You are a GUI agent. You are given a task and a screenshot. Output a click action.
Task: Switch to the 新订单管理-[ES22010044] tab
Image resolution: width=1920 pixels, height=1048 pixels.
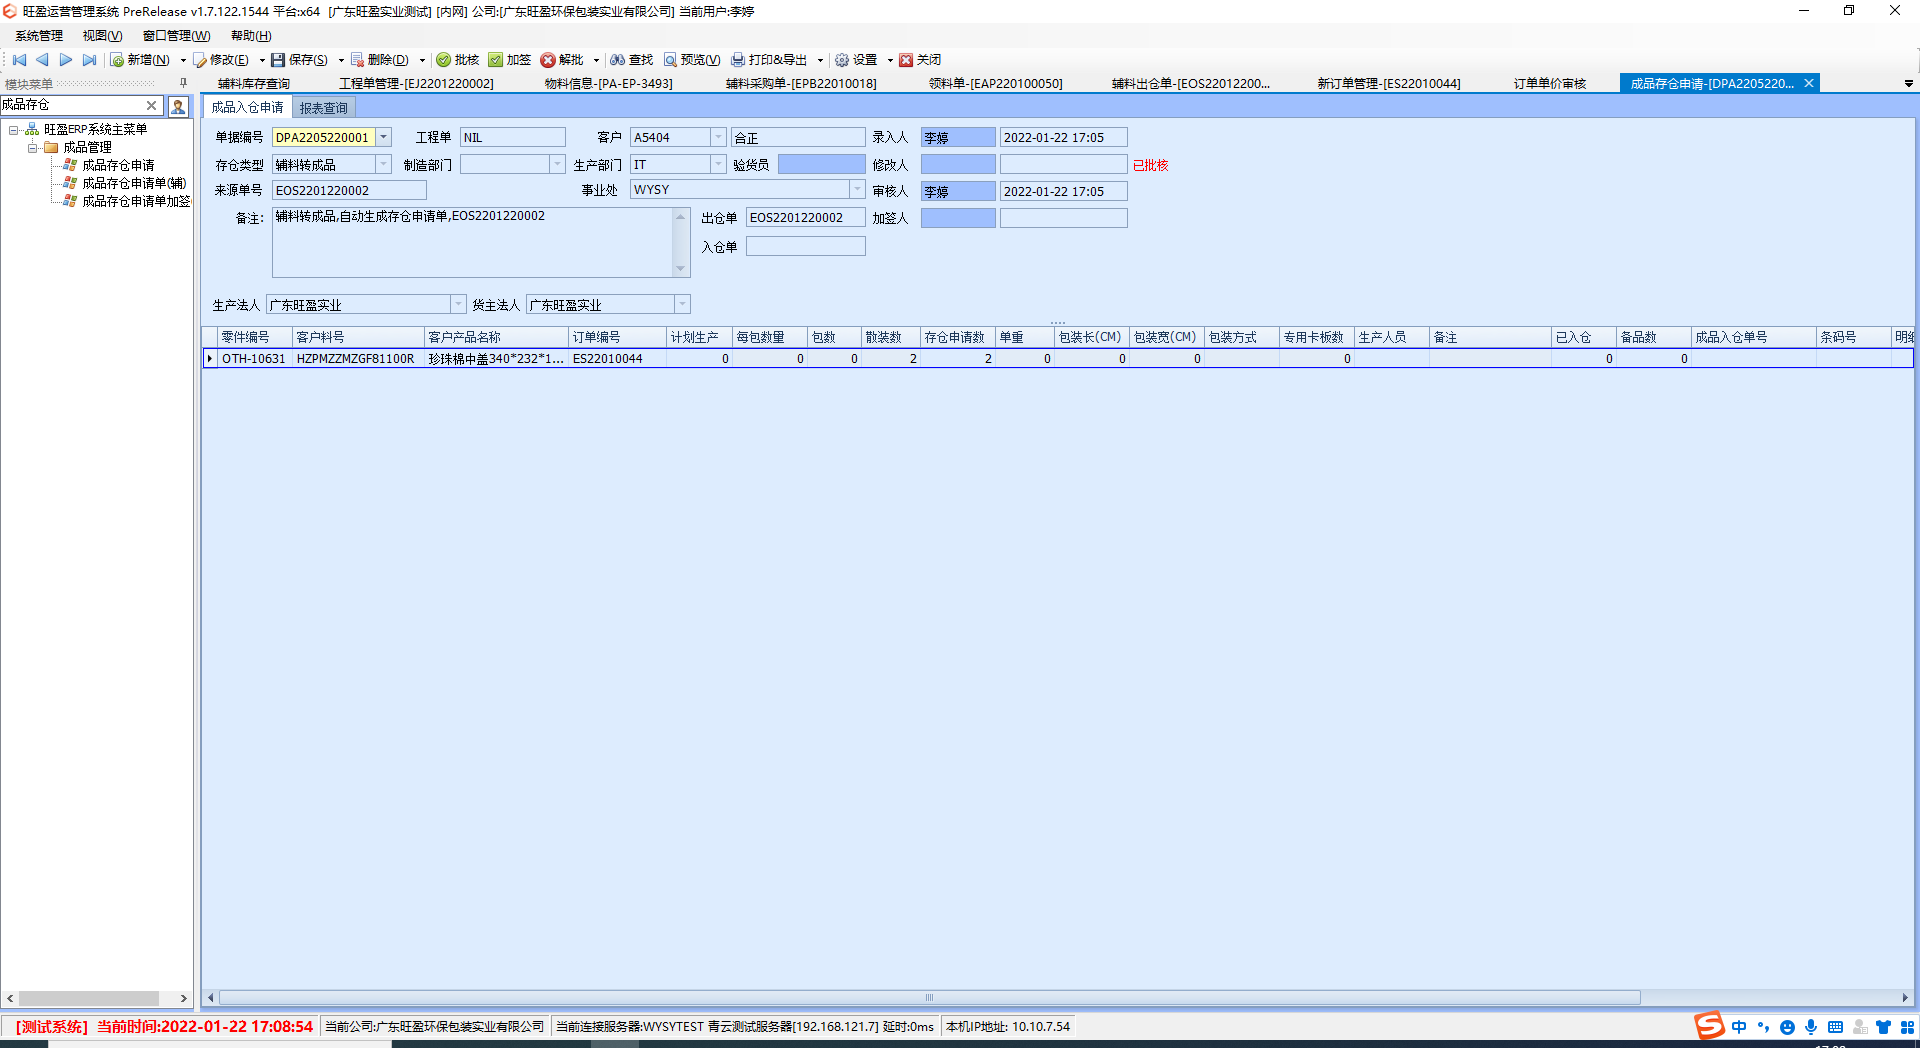(1388, 84)
